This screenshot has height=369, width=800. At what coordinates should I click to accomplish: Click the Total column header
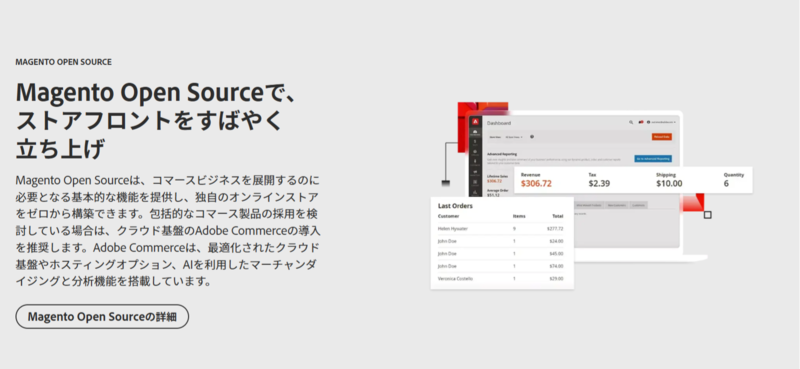coord(557,216)
